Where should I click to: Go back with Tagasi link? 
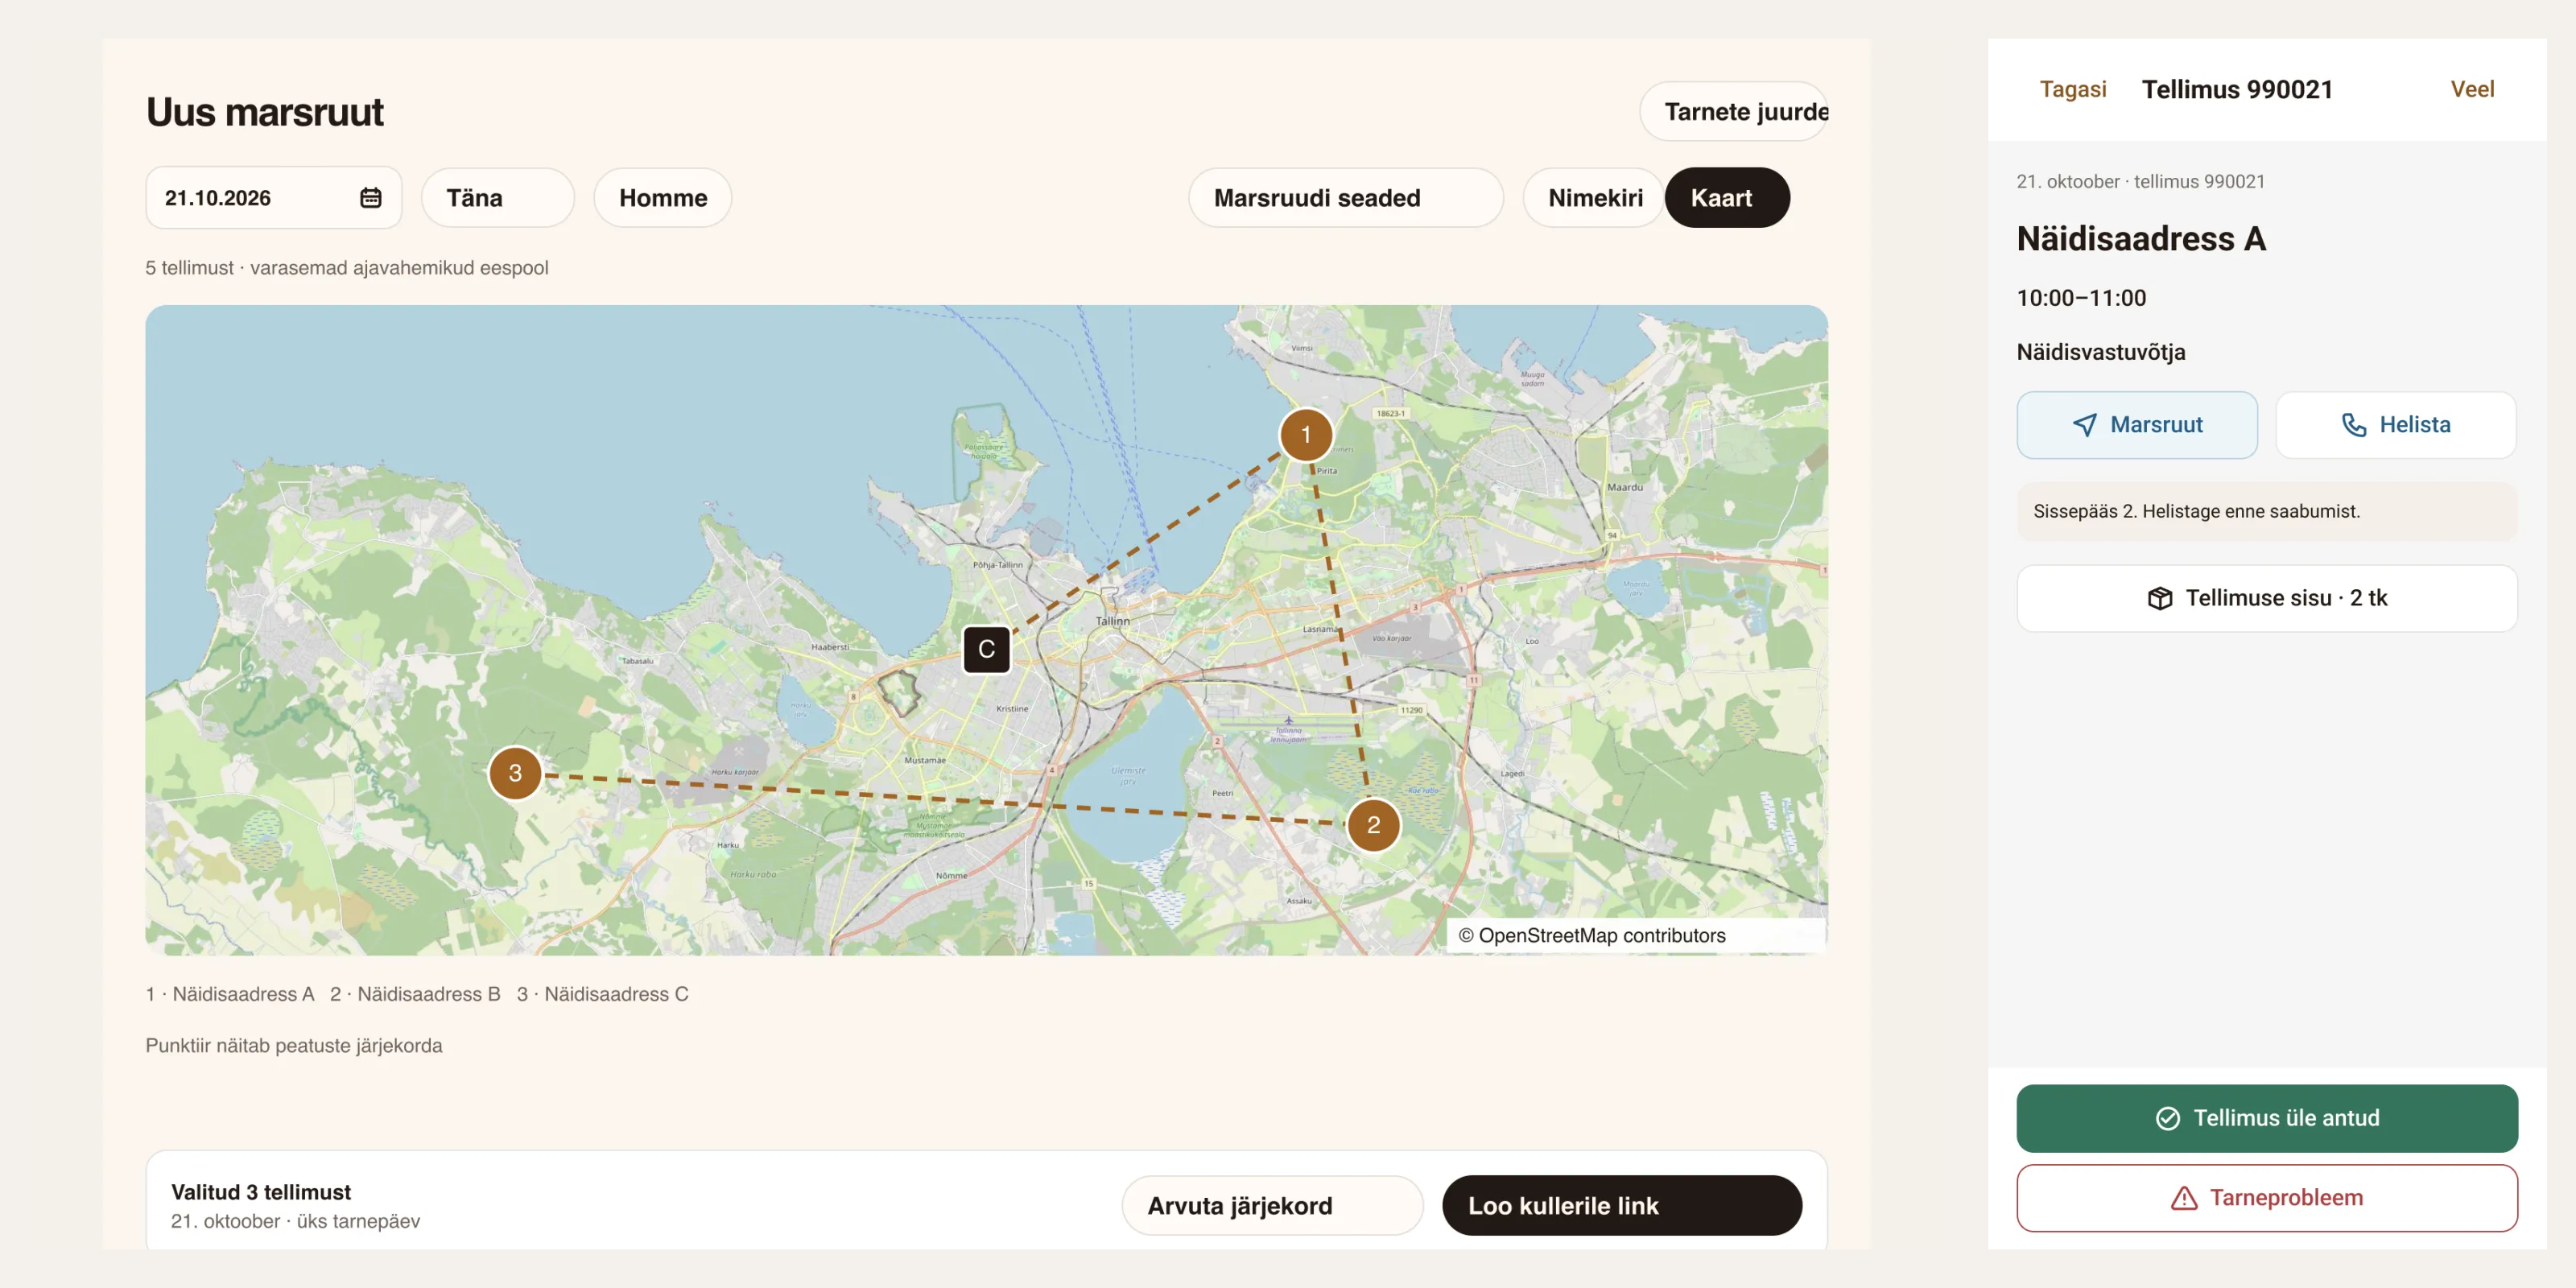click(x=2072, y=89)
